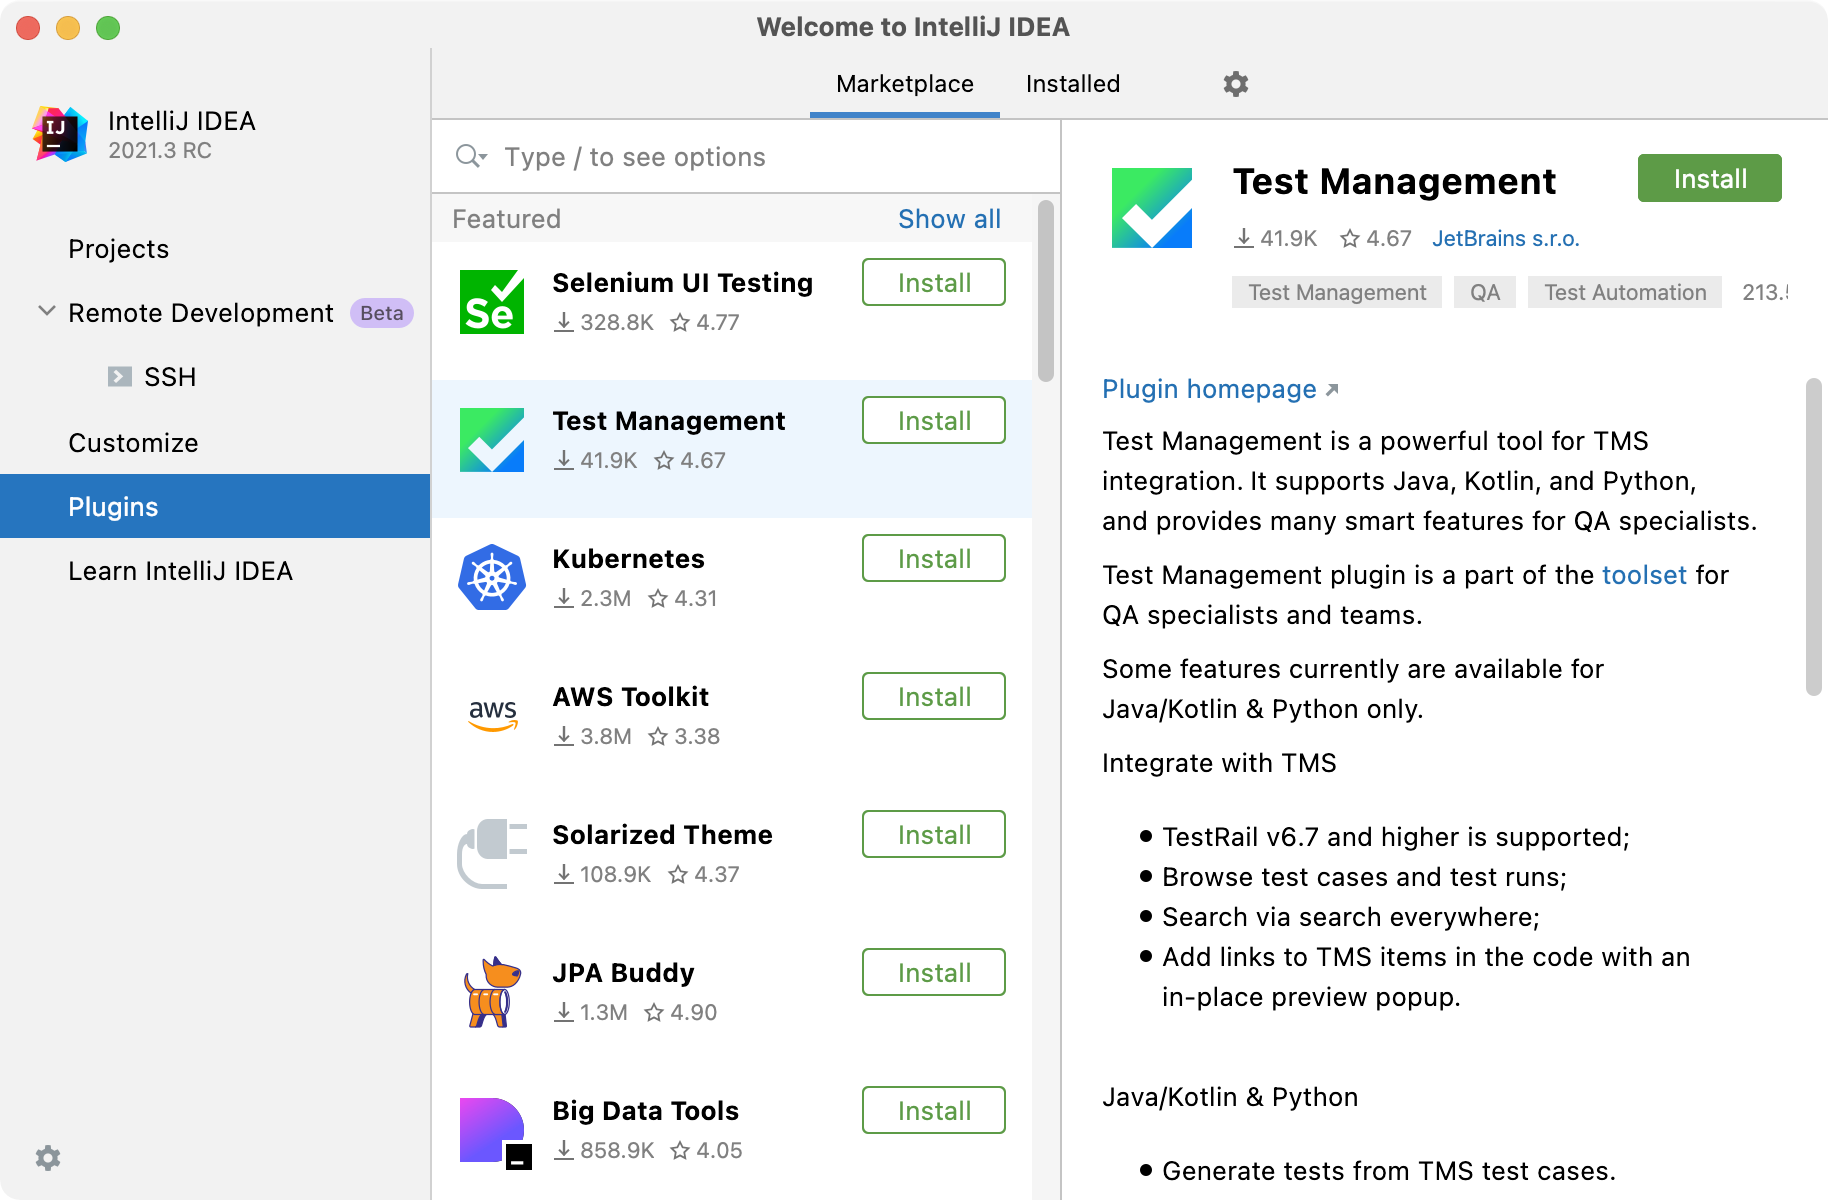Switch to the Marketplace tab
1828x1200 pixels.
click(905, 84)
